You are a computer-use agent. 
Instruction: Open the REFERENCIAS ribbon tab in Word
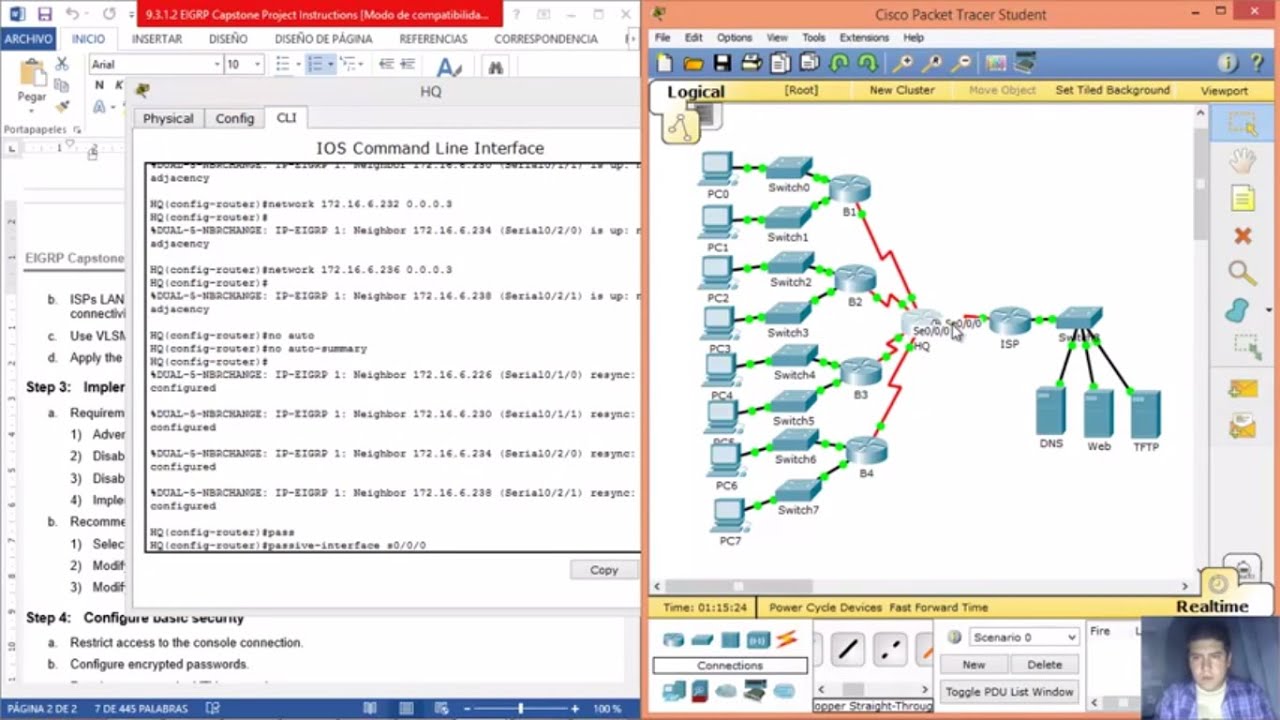point(433,38)
